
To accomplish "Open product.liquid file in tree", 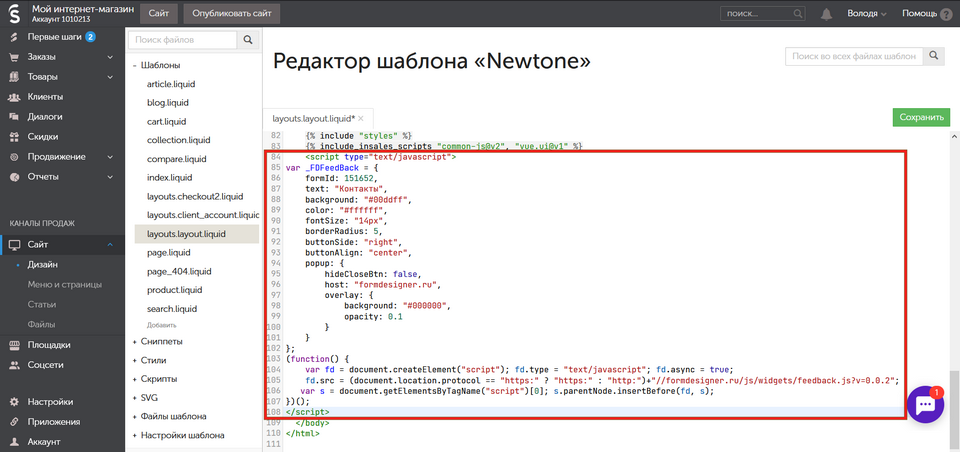I will coord(174,290).
